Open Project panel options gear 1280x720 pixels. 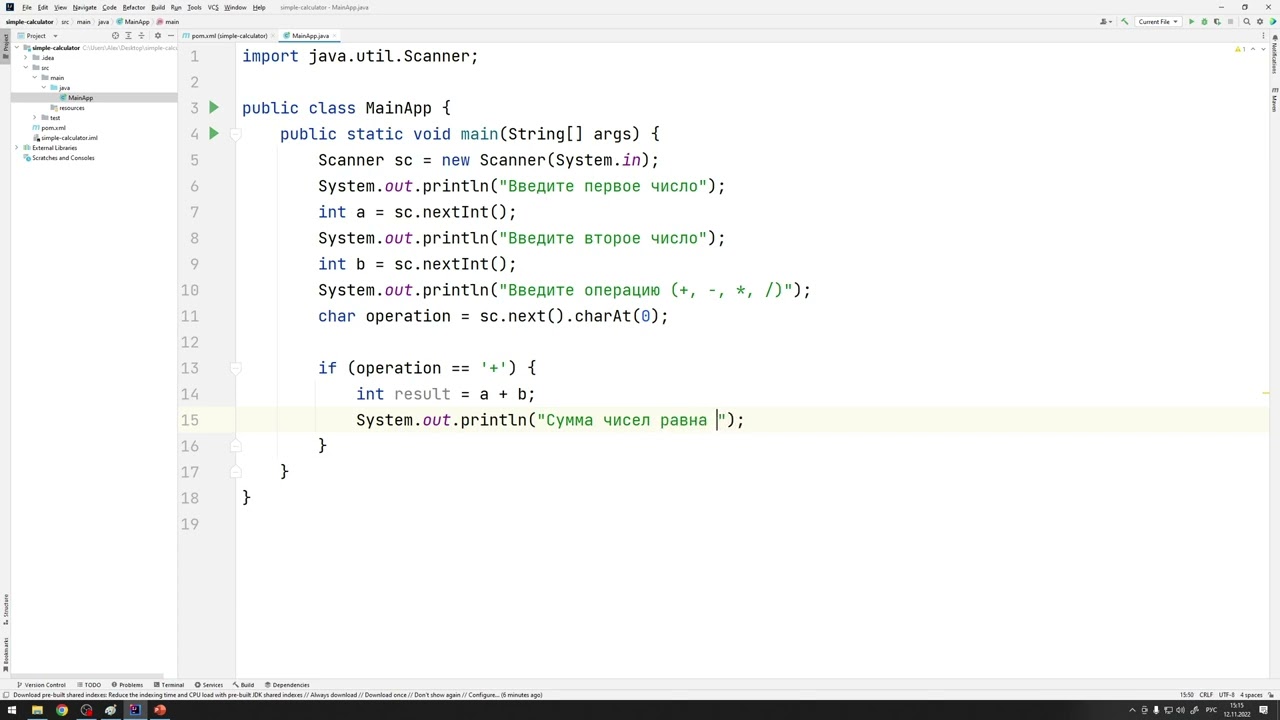(x=158, y=35)
